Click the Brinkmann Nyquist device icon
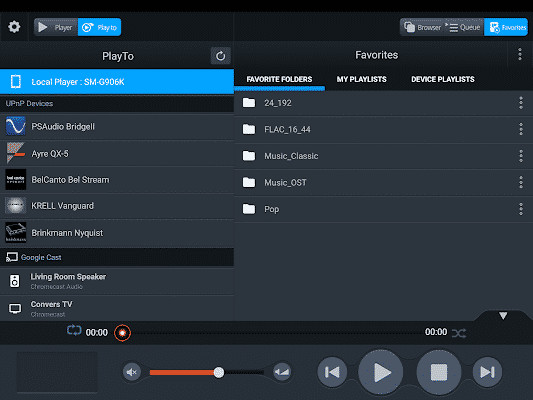 pos(16,232)
